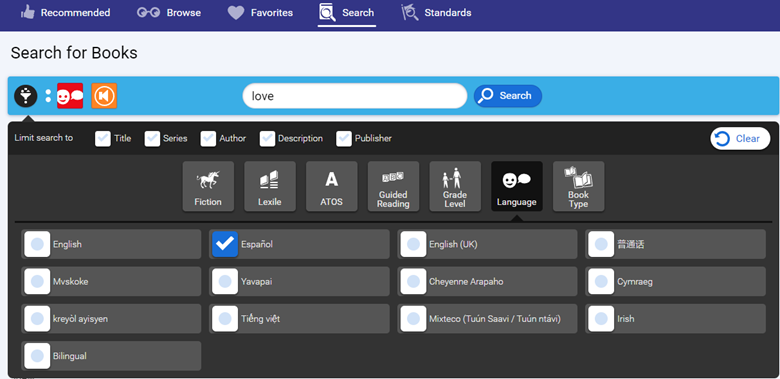
Task: Uncheck the Español language checkbox
Action: [225, 244]
